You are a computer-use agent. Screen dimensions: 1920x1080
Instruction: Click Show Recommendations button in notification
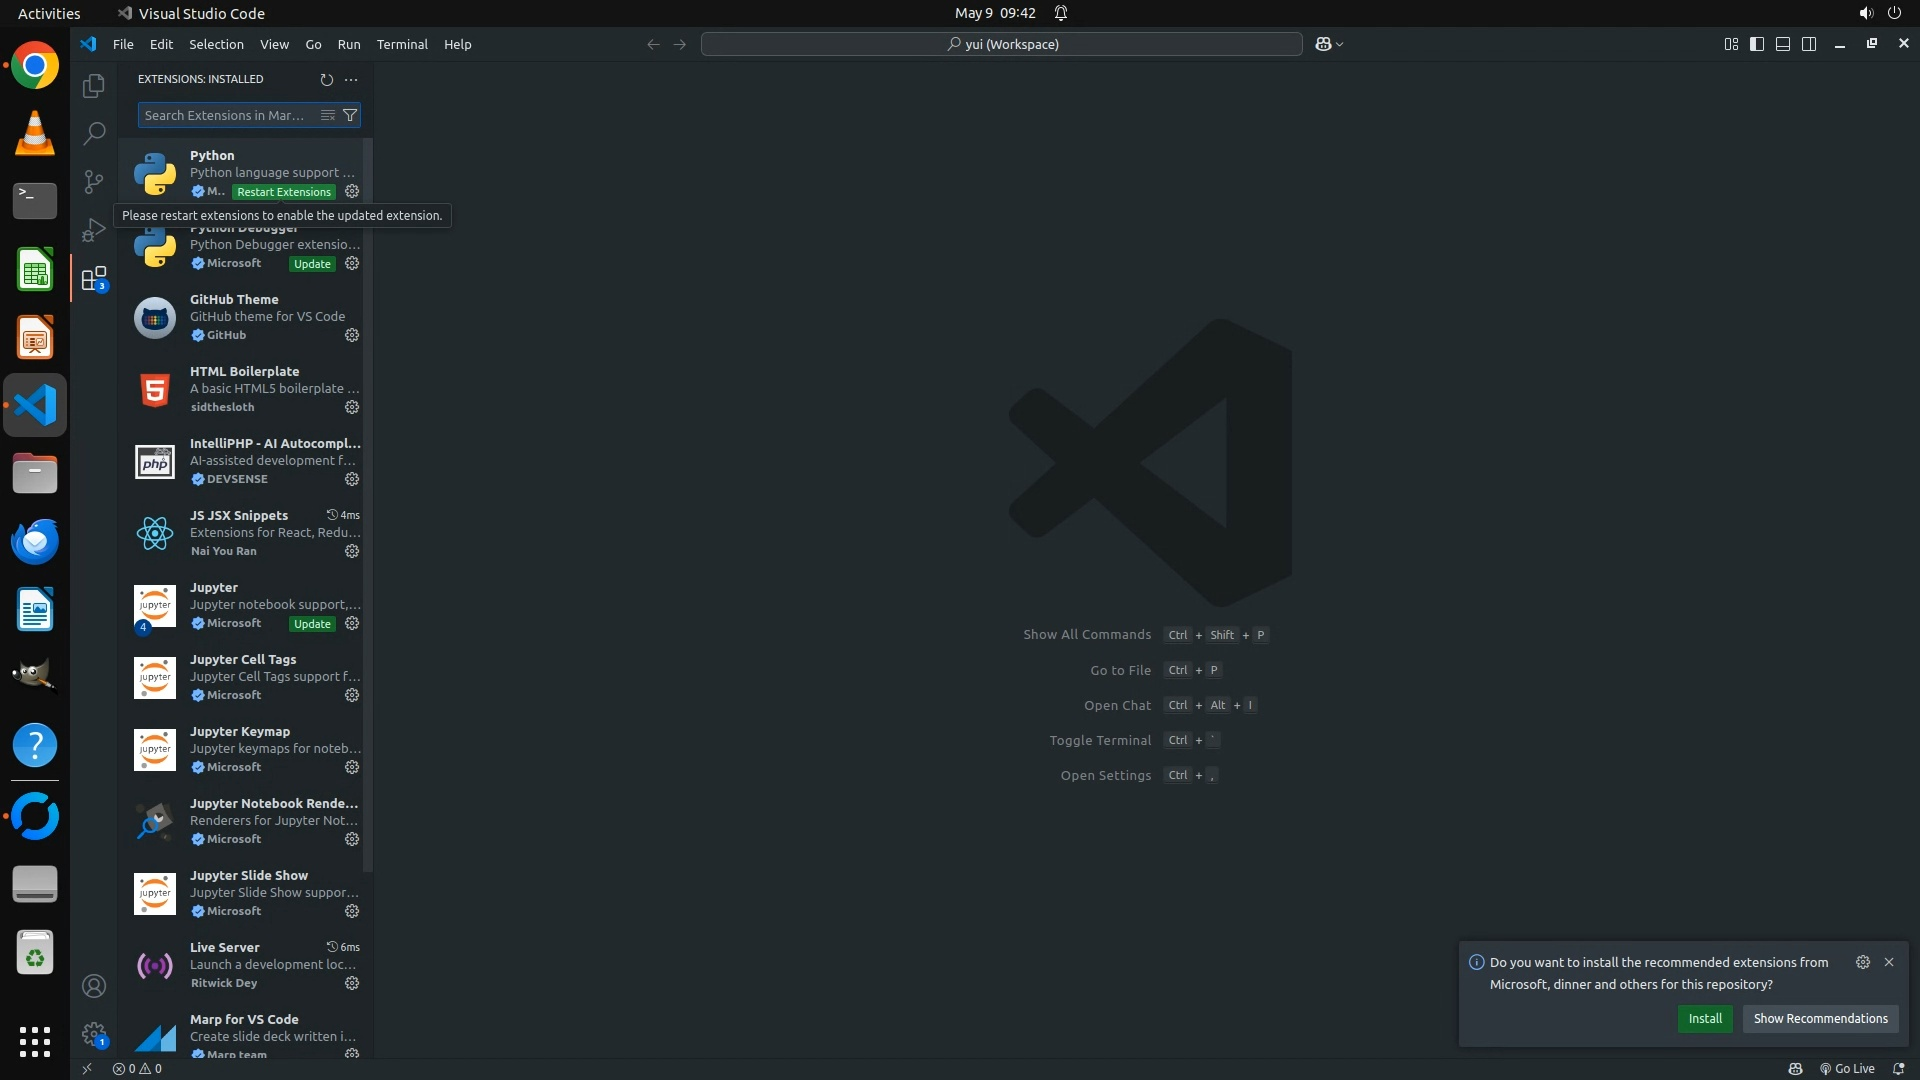(1820, 1018)
